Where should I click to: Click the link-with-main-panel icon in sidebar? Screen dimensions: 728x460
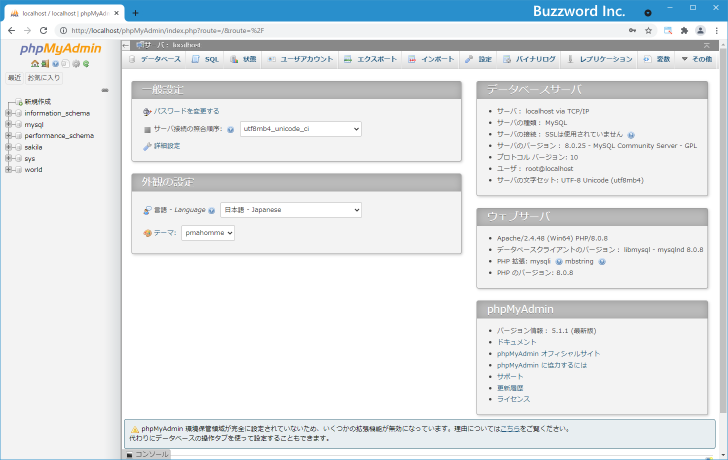pyautogui.click(x=105, y=90)
